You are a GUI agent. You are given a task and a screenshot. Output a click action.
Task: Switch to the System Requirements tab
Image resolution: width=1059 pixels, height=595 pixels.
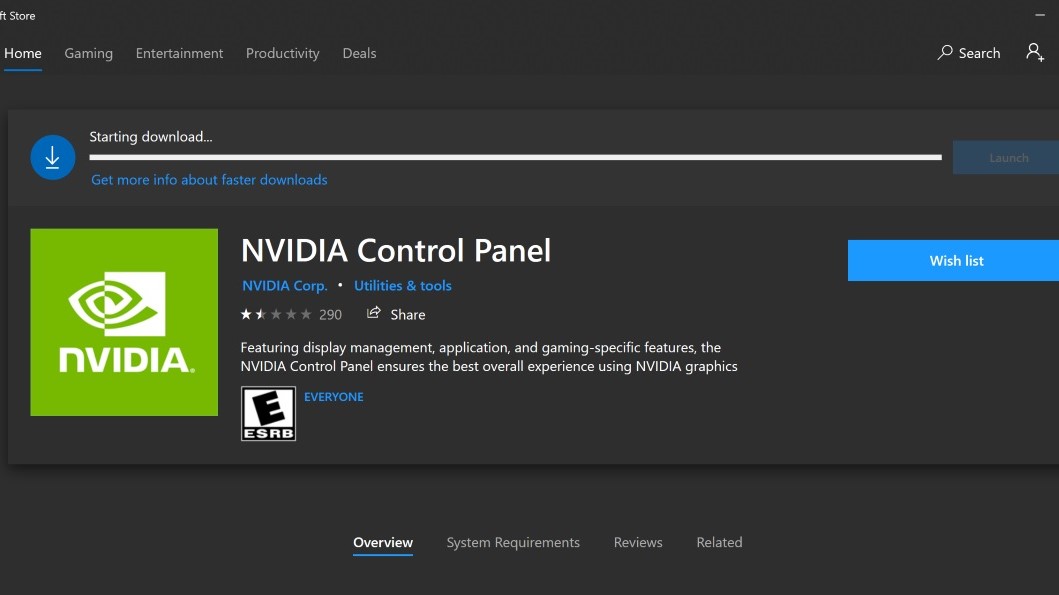tap(512, 542)
